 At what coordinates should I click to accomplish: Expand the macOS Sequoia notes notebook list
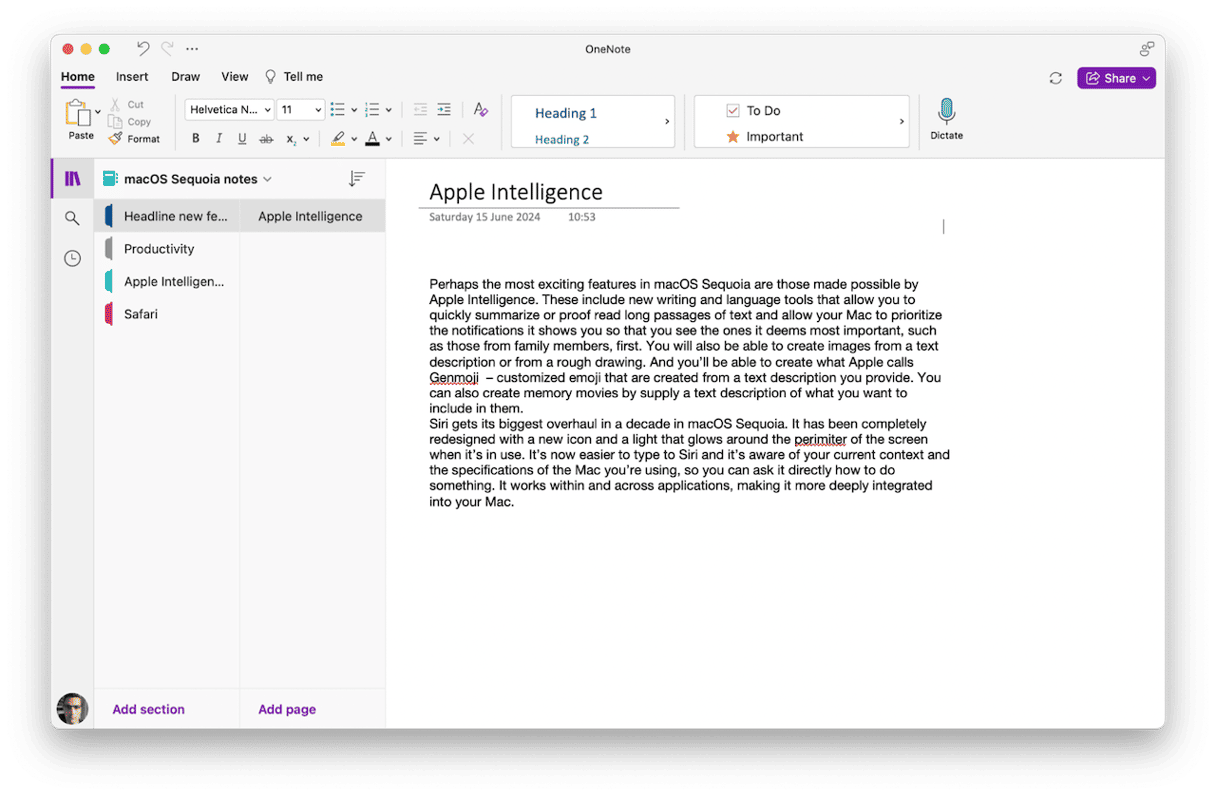pyautogui.click(x=267, y=180)
